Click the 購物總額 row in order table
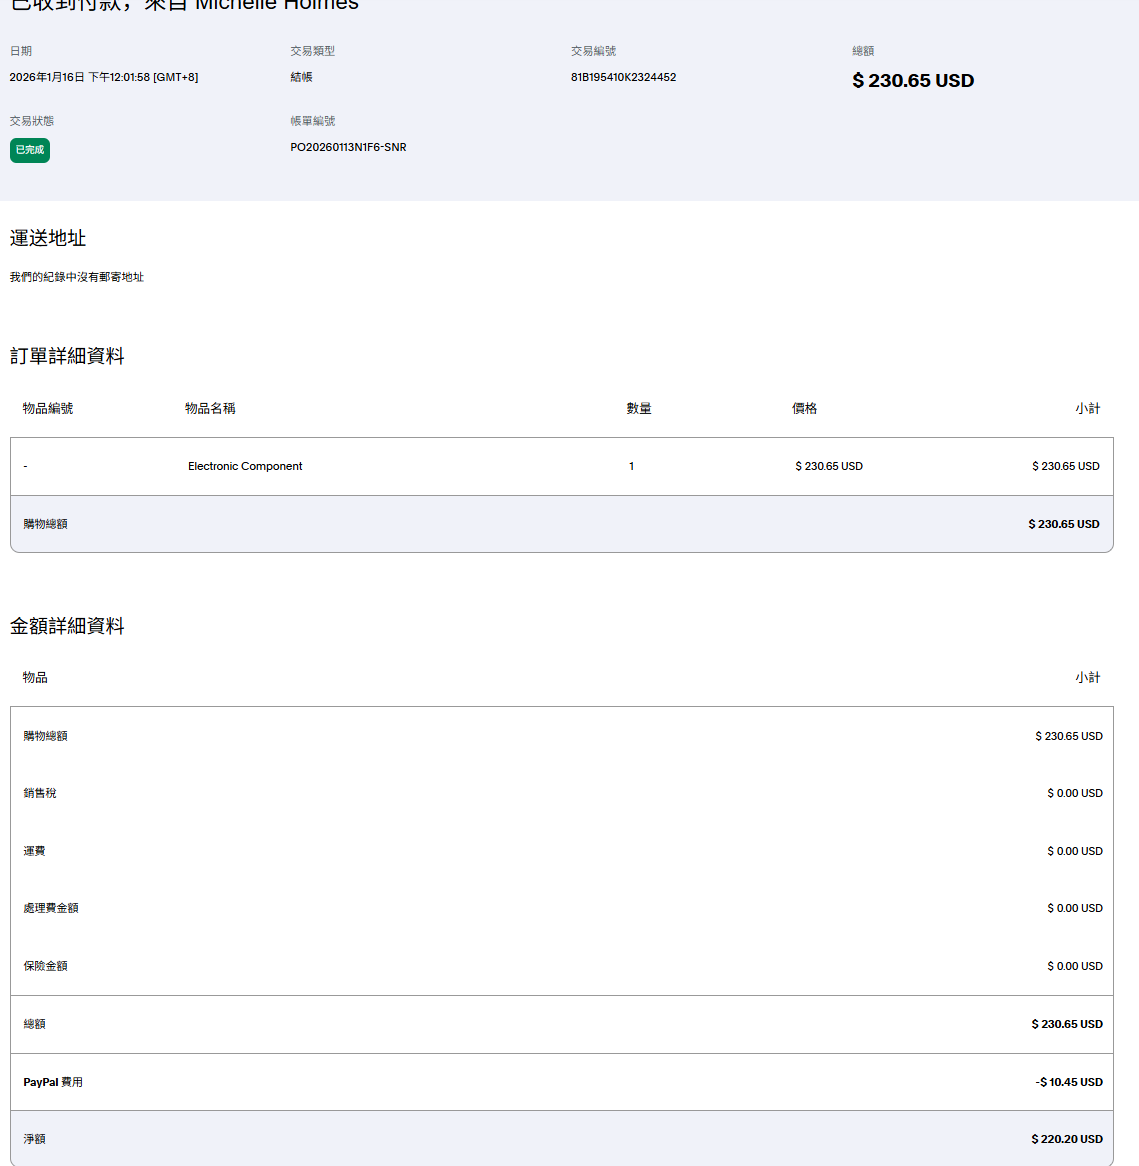Screen dimensions: 1139x1166 point(46,524)
